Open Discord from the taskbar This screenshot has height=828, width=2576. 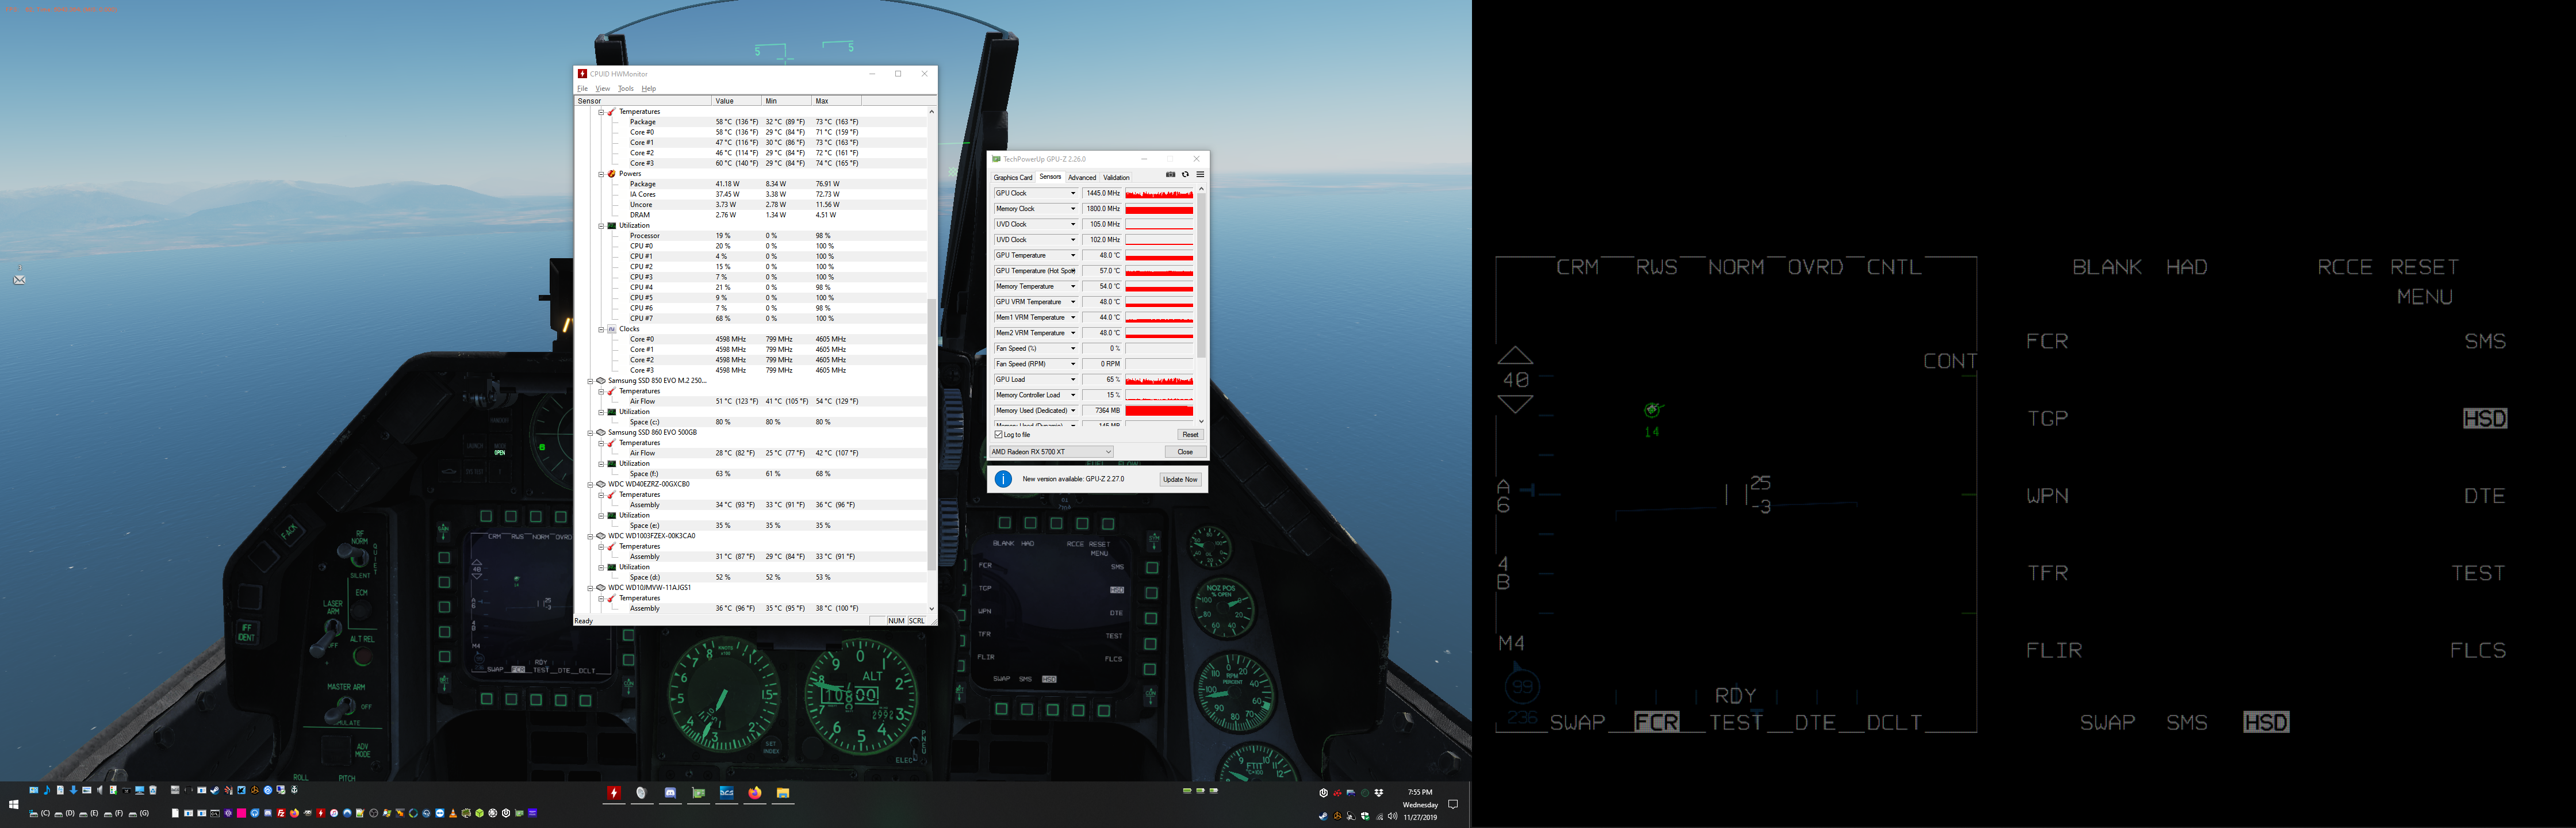(x=670, y=793)
